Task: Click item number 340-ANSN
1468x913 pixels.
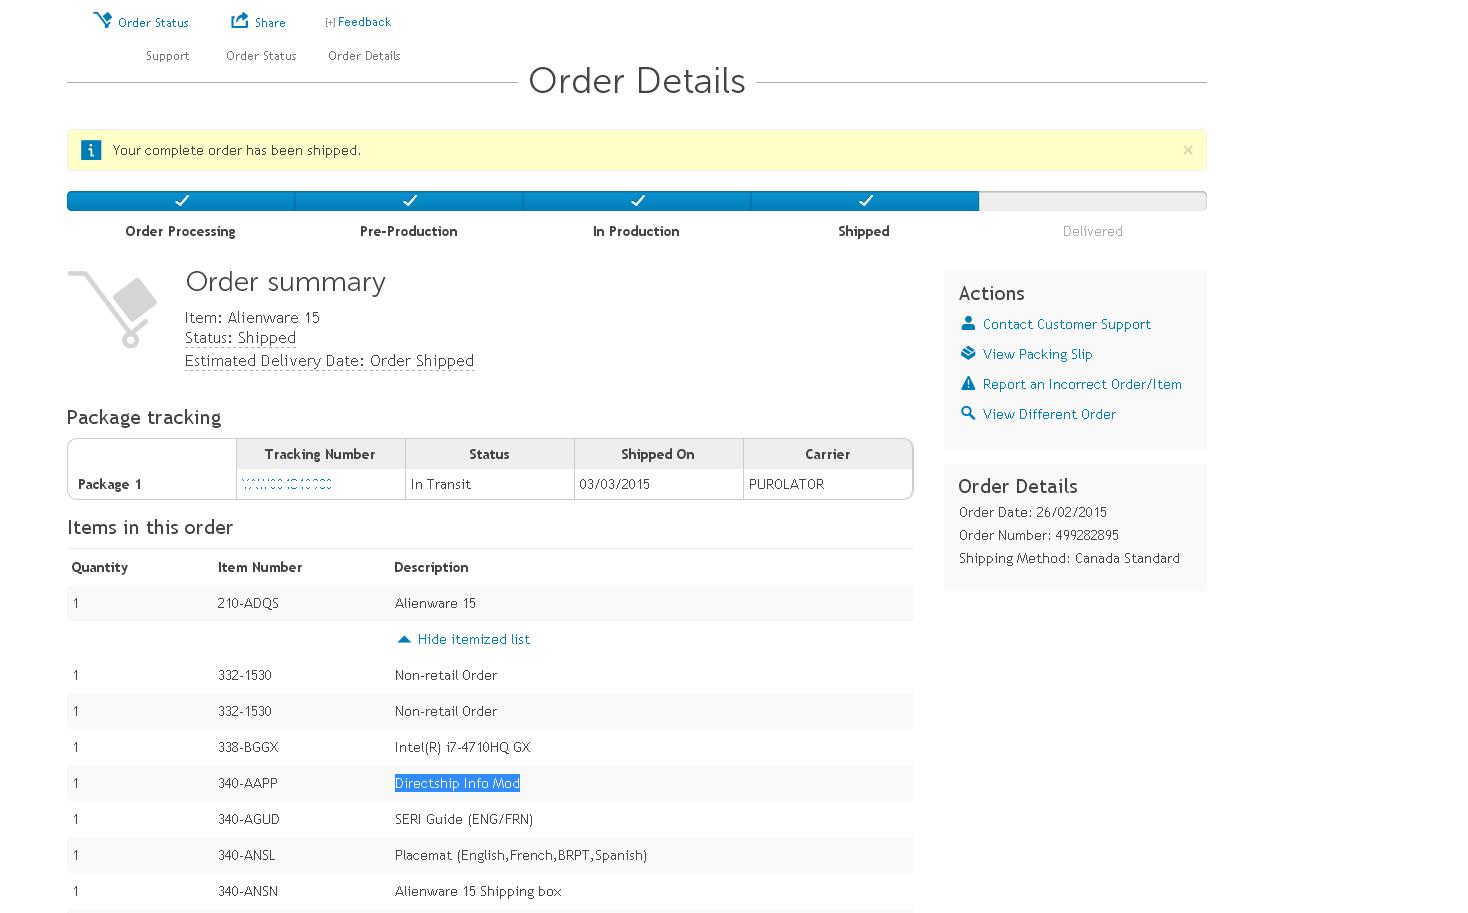Action: [248, 891]
